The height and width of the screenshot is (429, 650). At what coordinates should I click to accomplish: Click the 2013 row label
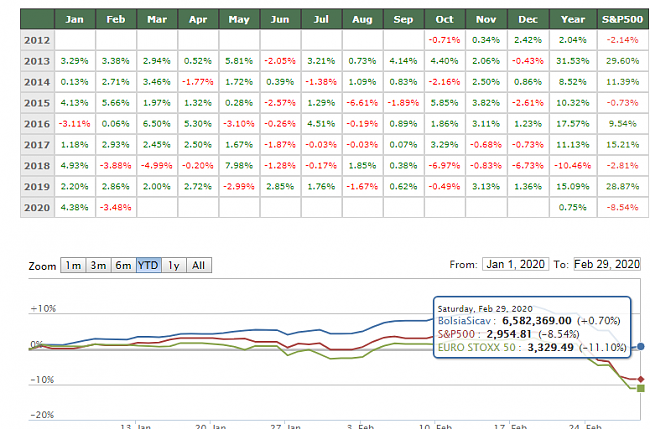coord(37,61)
